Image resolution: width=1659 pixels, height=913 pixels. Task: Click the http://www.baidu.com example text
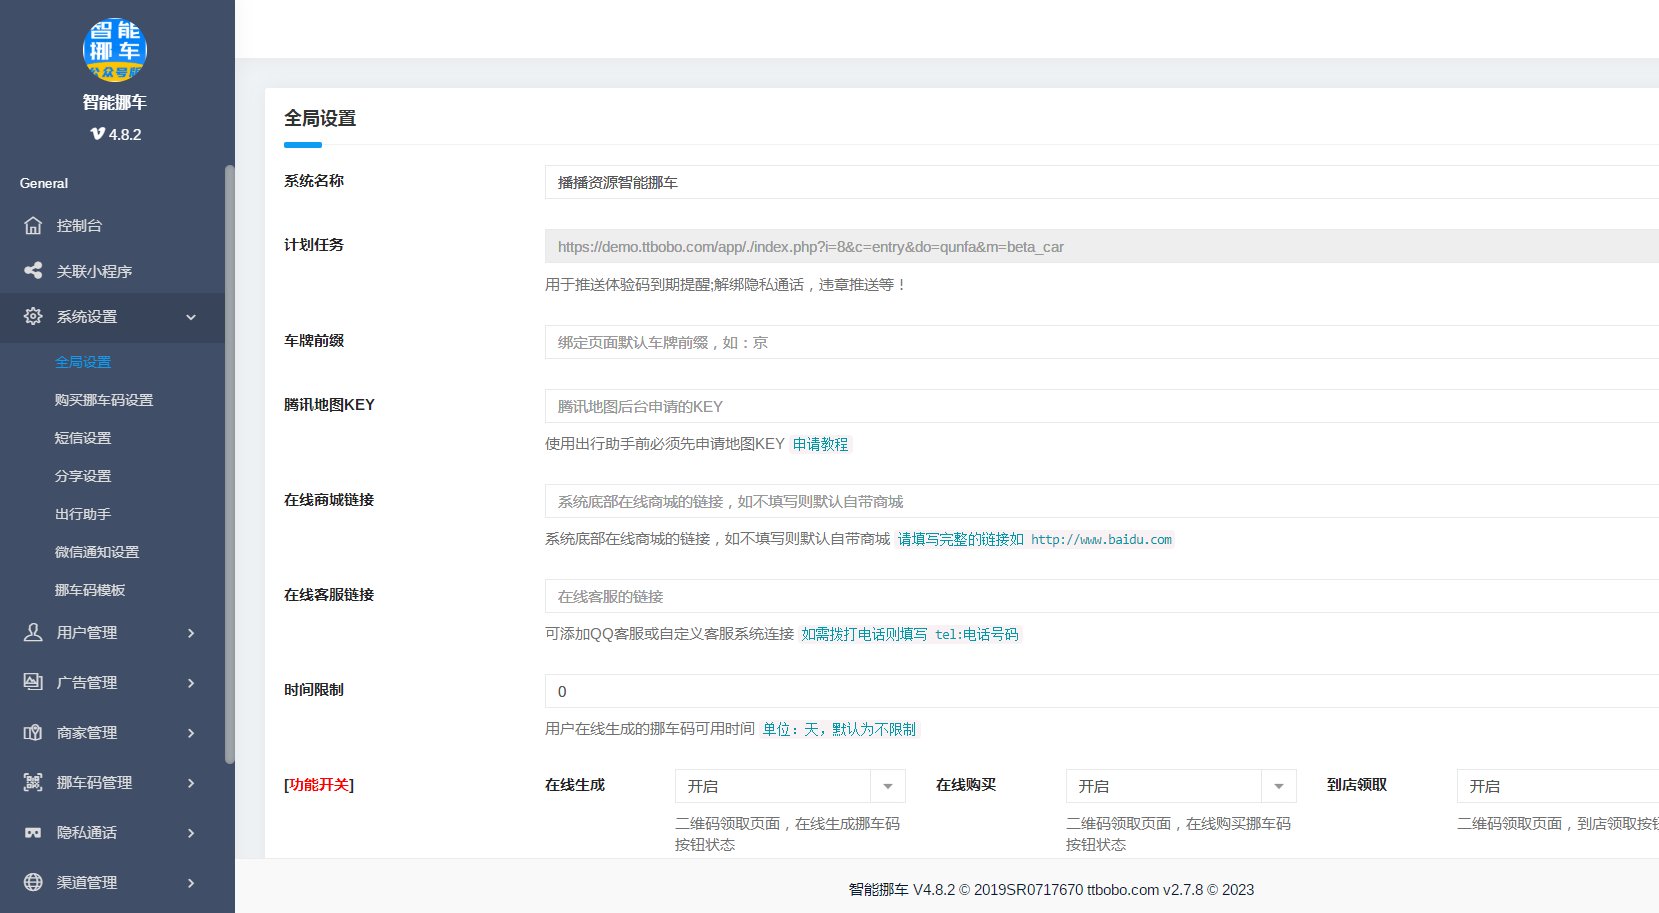pos(1101,539)
